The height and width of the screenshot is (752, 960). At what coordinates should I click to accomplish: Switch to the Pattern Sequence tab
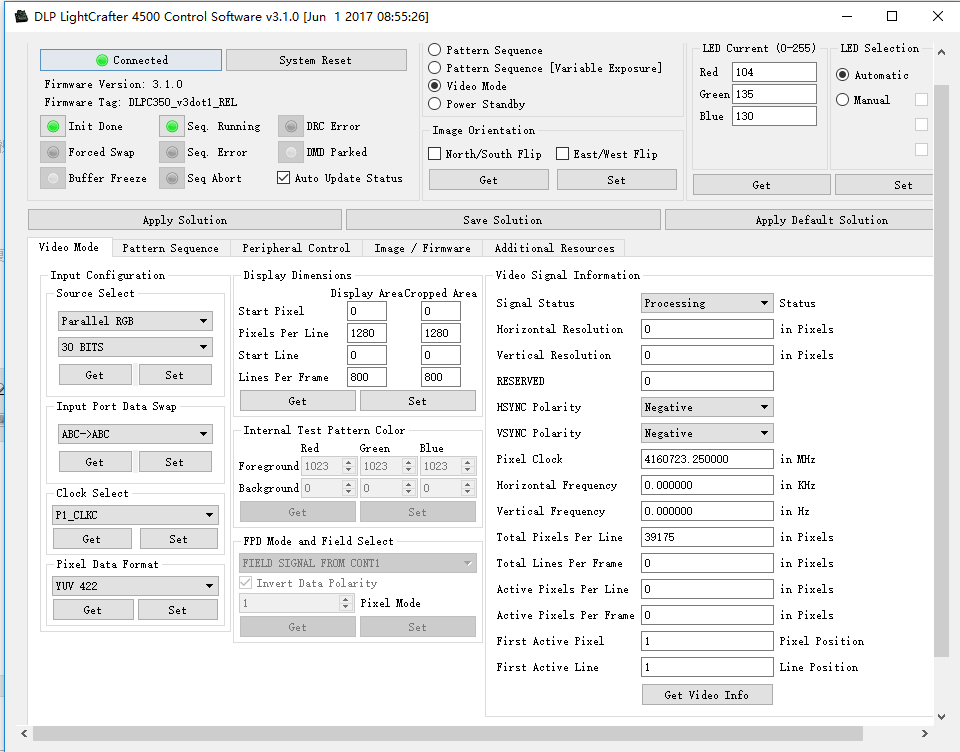tap(170, 248)
